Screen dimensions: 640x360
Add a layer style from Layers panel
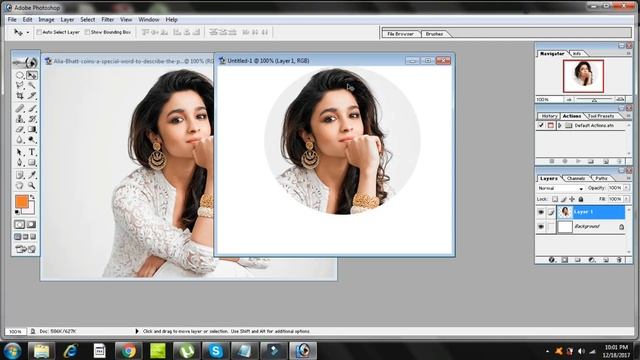click(x=552, y=260)
